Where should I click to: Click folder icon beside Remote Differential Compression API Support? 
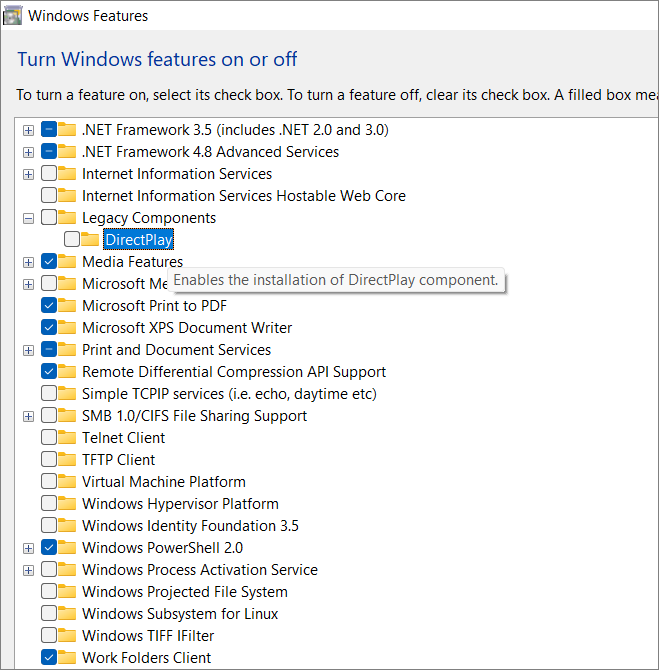point(67,371)
